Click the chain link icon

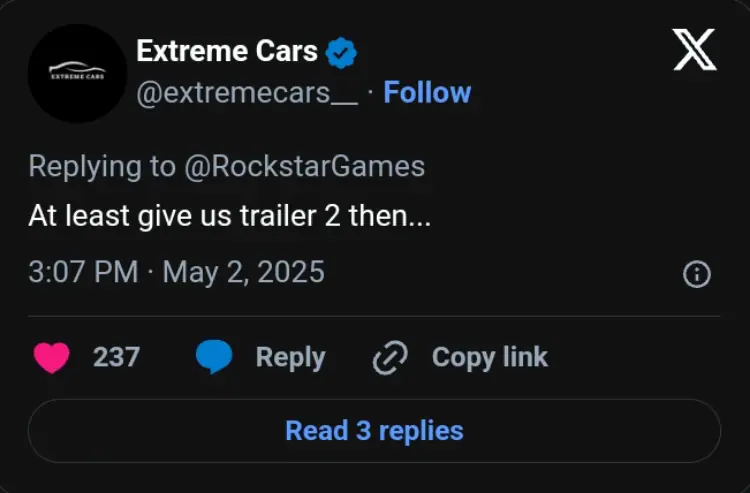(x=389, y=358)
